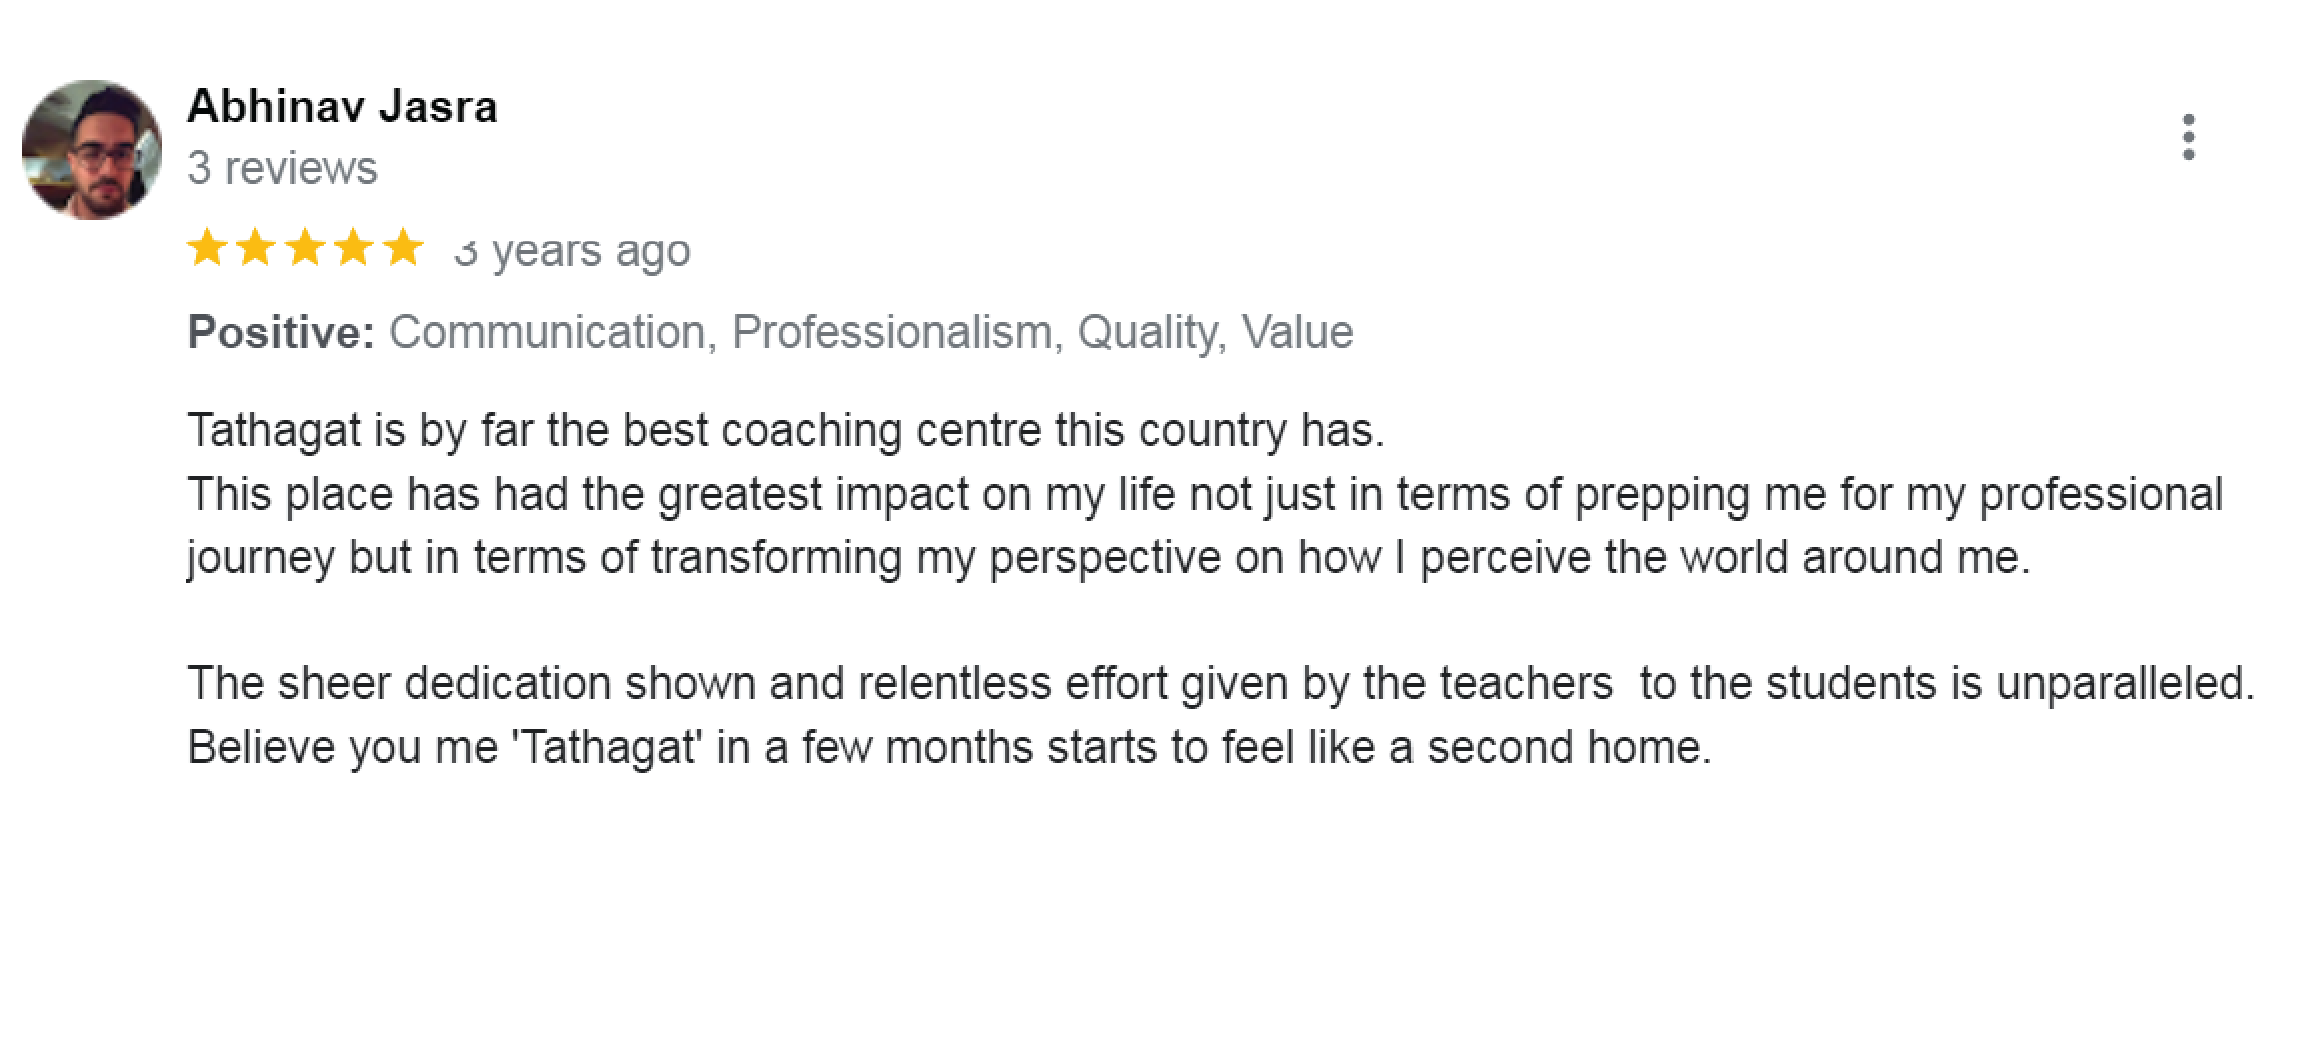Select the second gold rating star
This screenshot has height=1042, width=2310.
point(256,248)
